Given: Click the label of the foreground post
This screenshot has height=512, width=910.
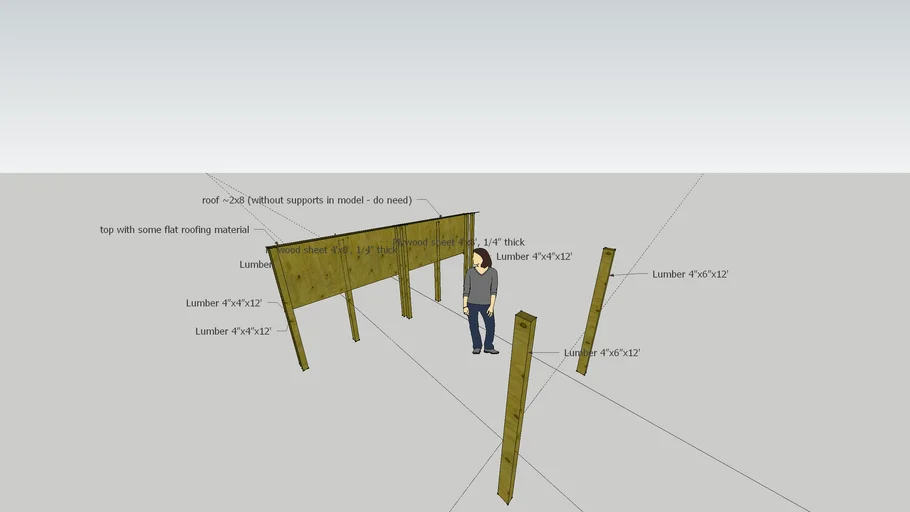Looking at the screenshot, I should (602, 353).
